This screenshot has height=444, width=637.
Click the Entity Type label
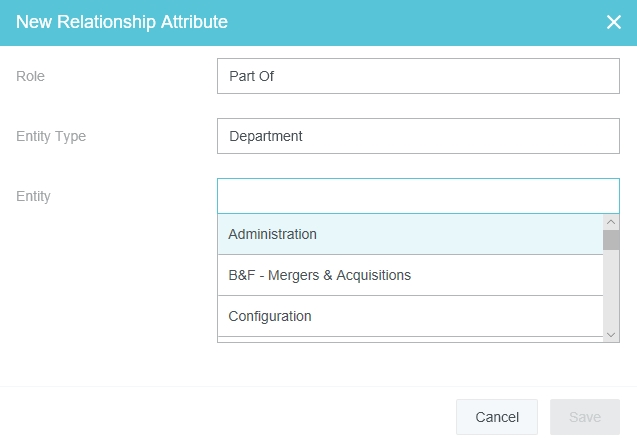51,136
